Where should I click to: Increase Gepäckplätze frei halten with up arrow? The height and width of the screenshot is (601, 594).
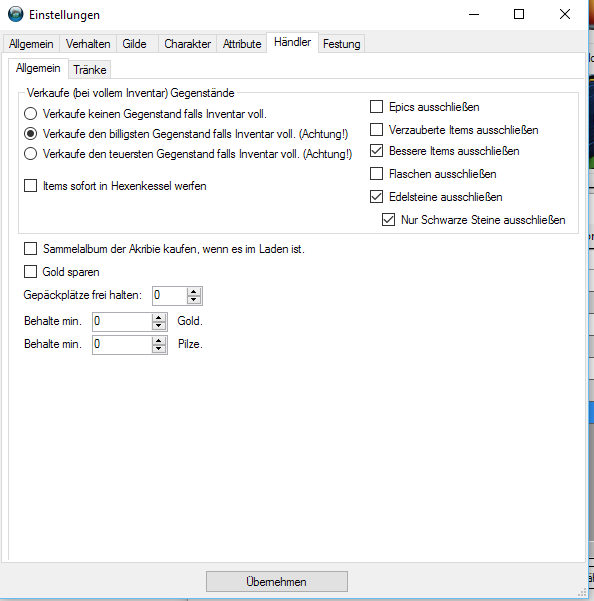point(194,292)
